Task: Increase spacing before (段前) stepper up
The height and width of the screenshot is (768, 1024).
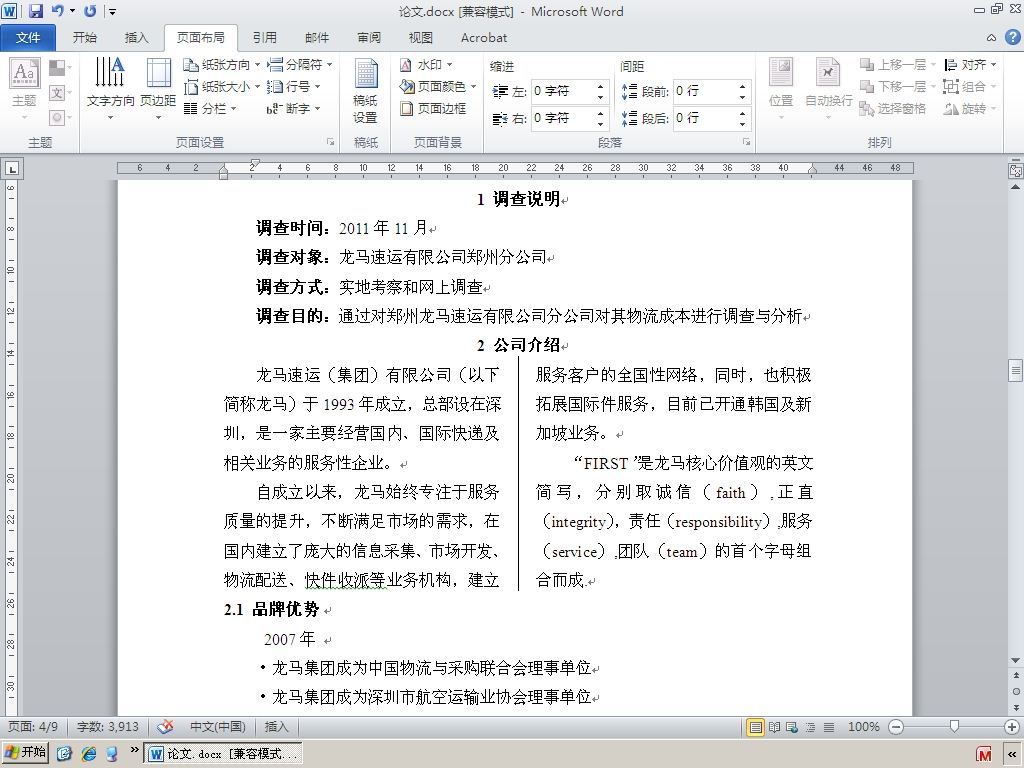Action: tap(743, 86)
